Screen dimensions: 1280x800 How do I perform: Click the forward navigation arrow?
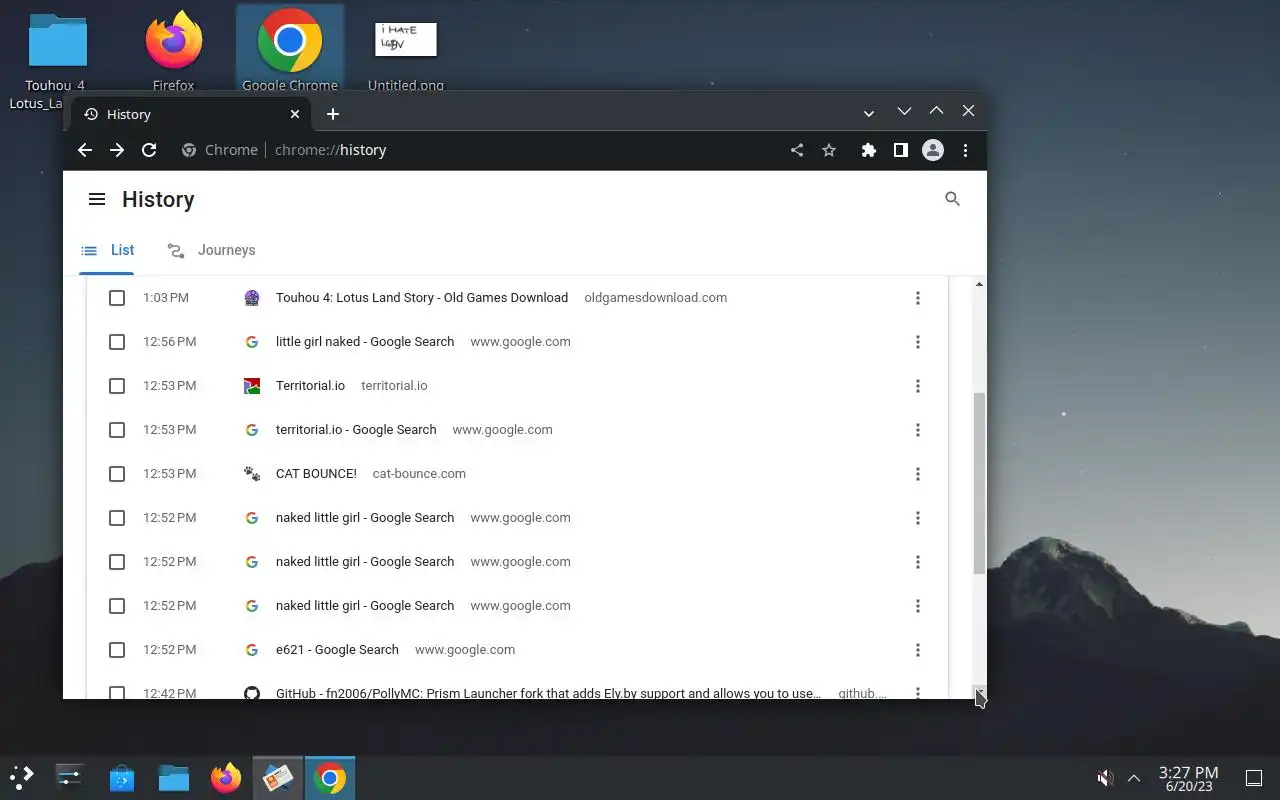coord(117,150)
